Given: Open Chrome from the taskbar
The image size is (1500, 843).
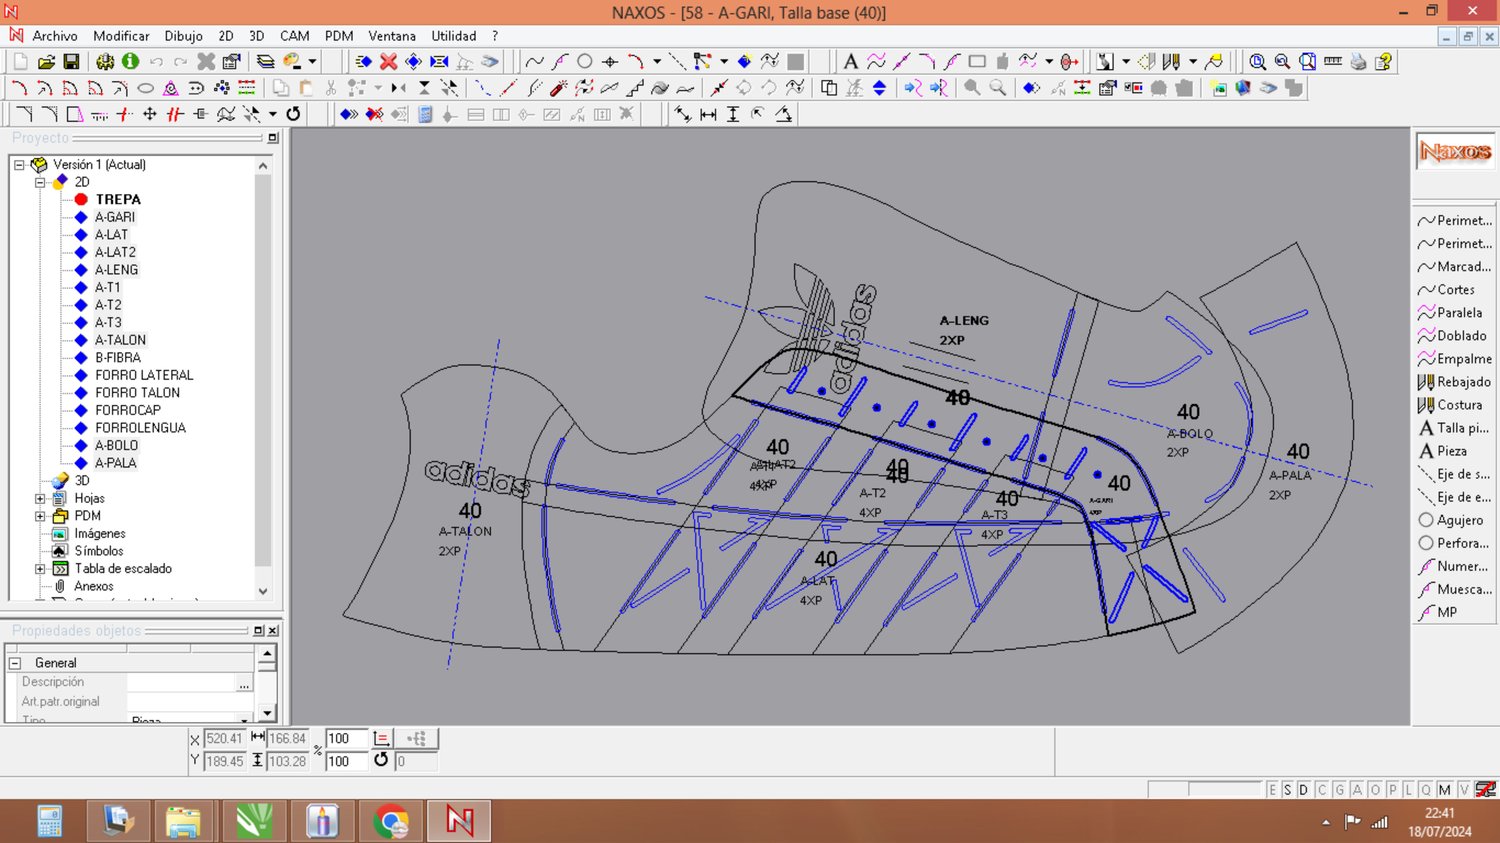Looking at the screenshot, I should click(x=390, y=822).
